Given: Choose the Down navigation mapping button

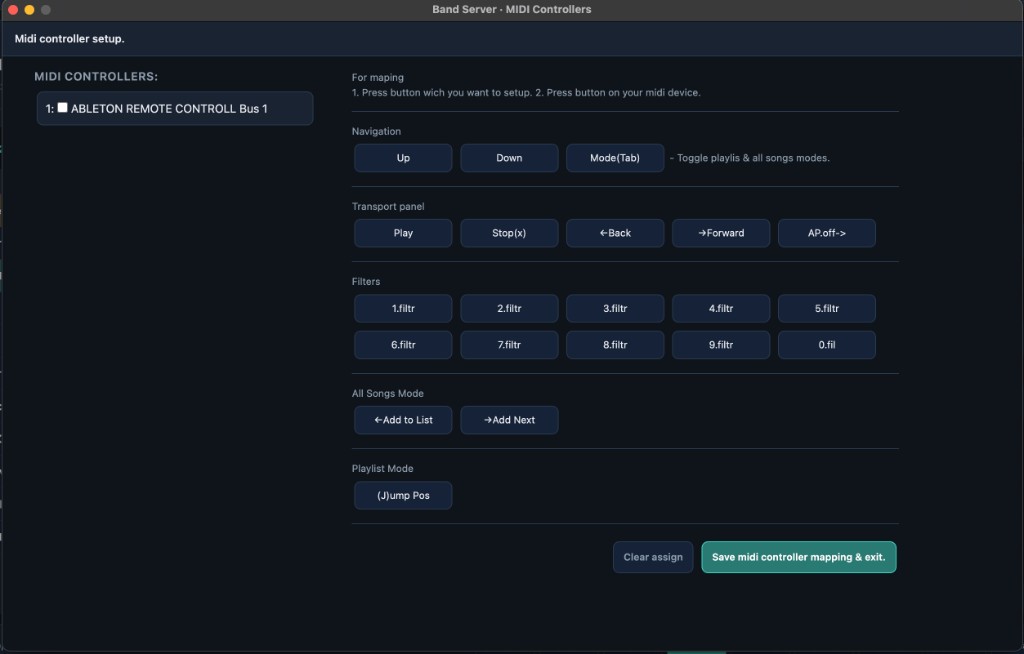Looking at the screenshot, I should pyautogui.click(x=509, y=158).
